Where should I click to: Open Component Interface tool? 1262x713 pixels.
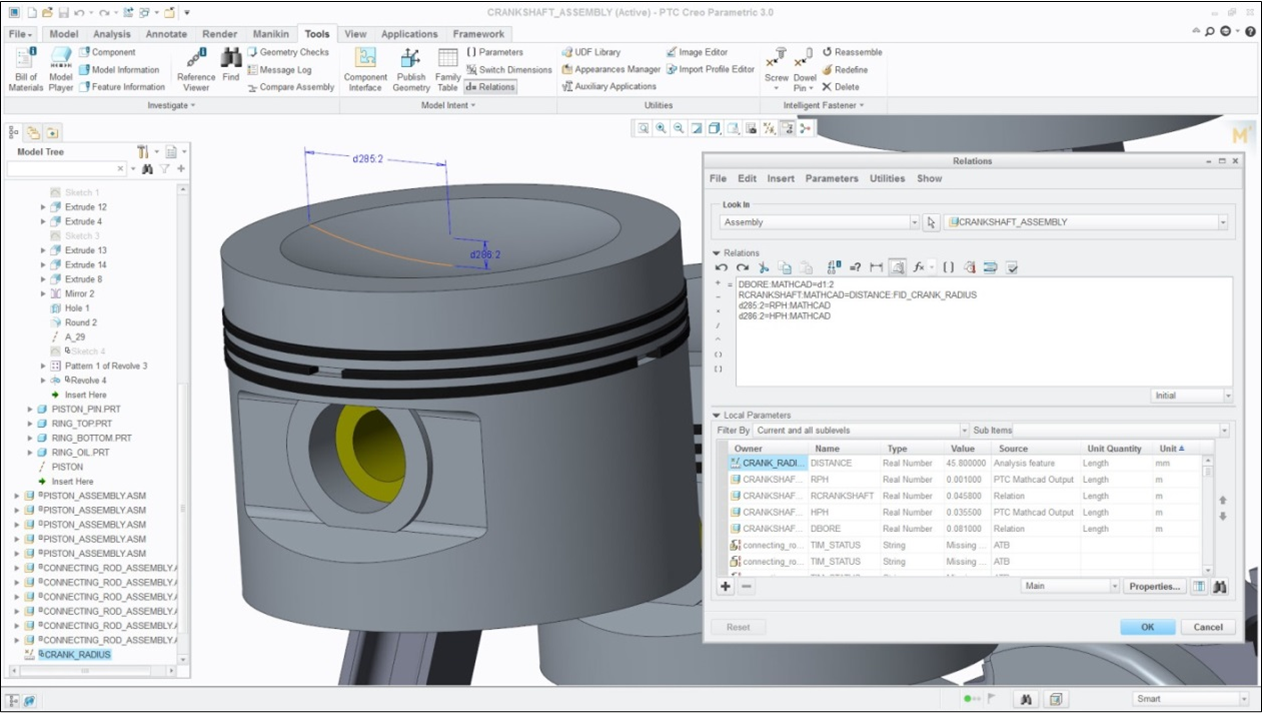pyautogui.click(x=365, y=69)
